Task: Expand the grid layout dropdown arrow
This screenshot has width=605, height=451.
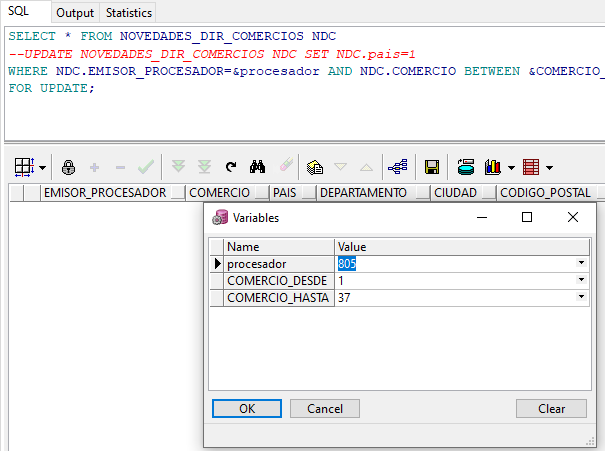Action: point(43,168)
